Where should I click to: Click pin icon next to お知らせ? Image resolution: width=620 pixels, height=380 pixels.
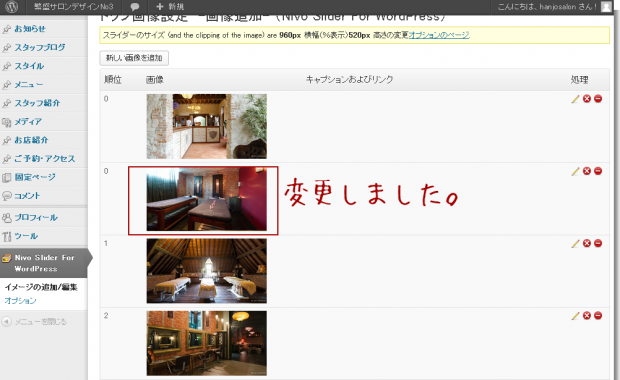tap(7, 29)
